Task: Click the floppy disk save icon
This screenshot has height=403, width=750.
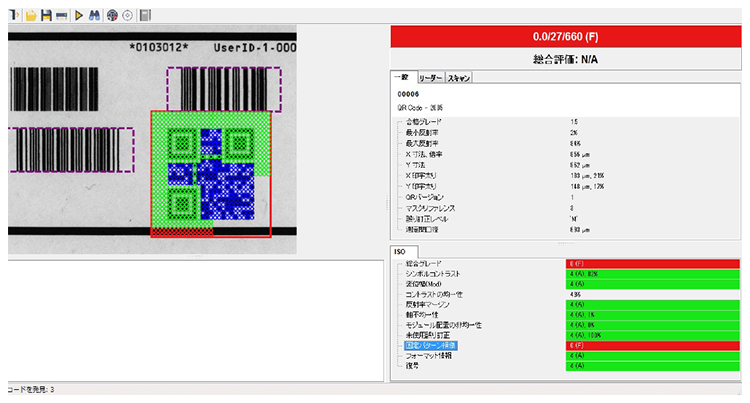Action: click(46, 16)
